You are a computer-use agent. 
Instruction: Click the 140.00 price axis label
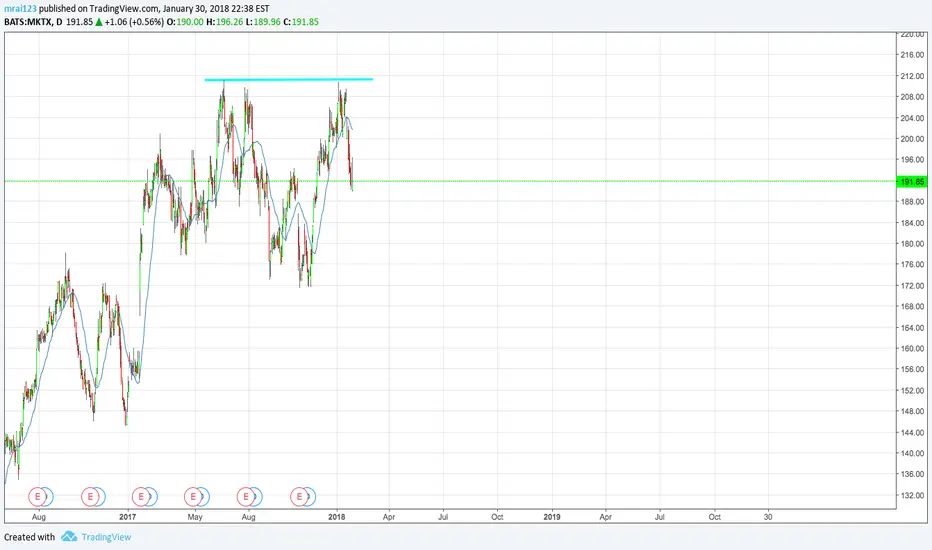coord(912,453)
